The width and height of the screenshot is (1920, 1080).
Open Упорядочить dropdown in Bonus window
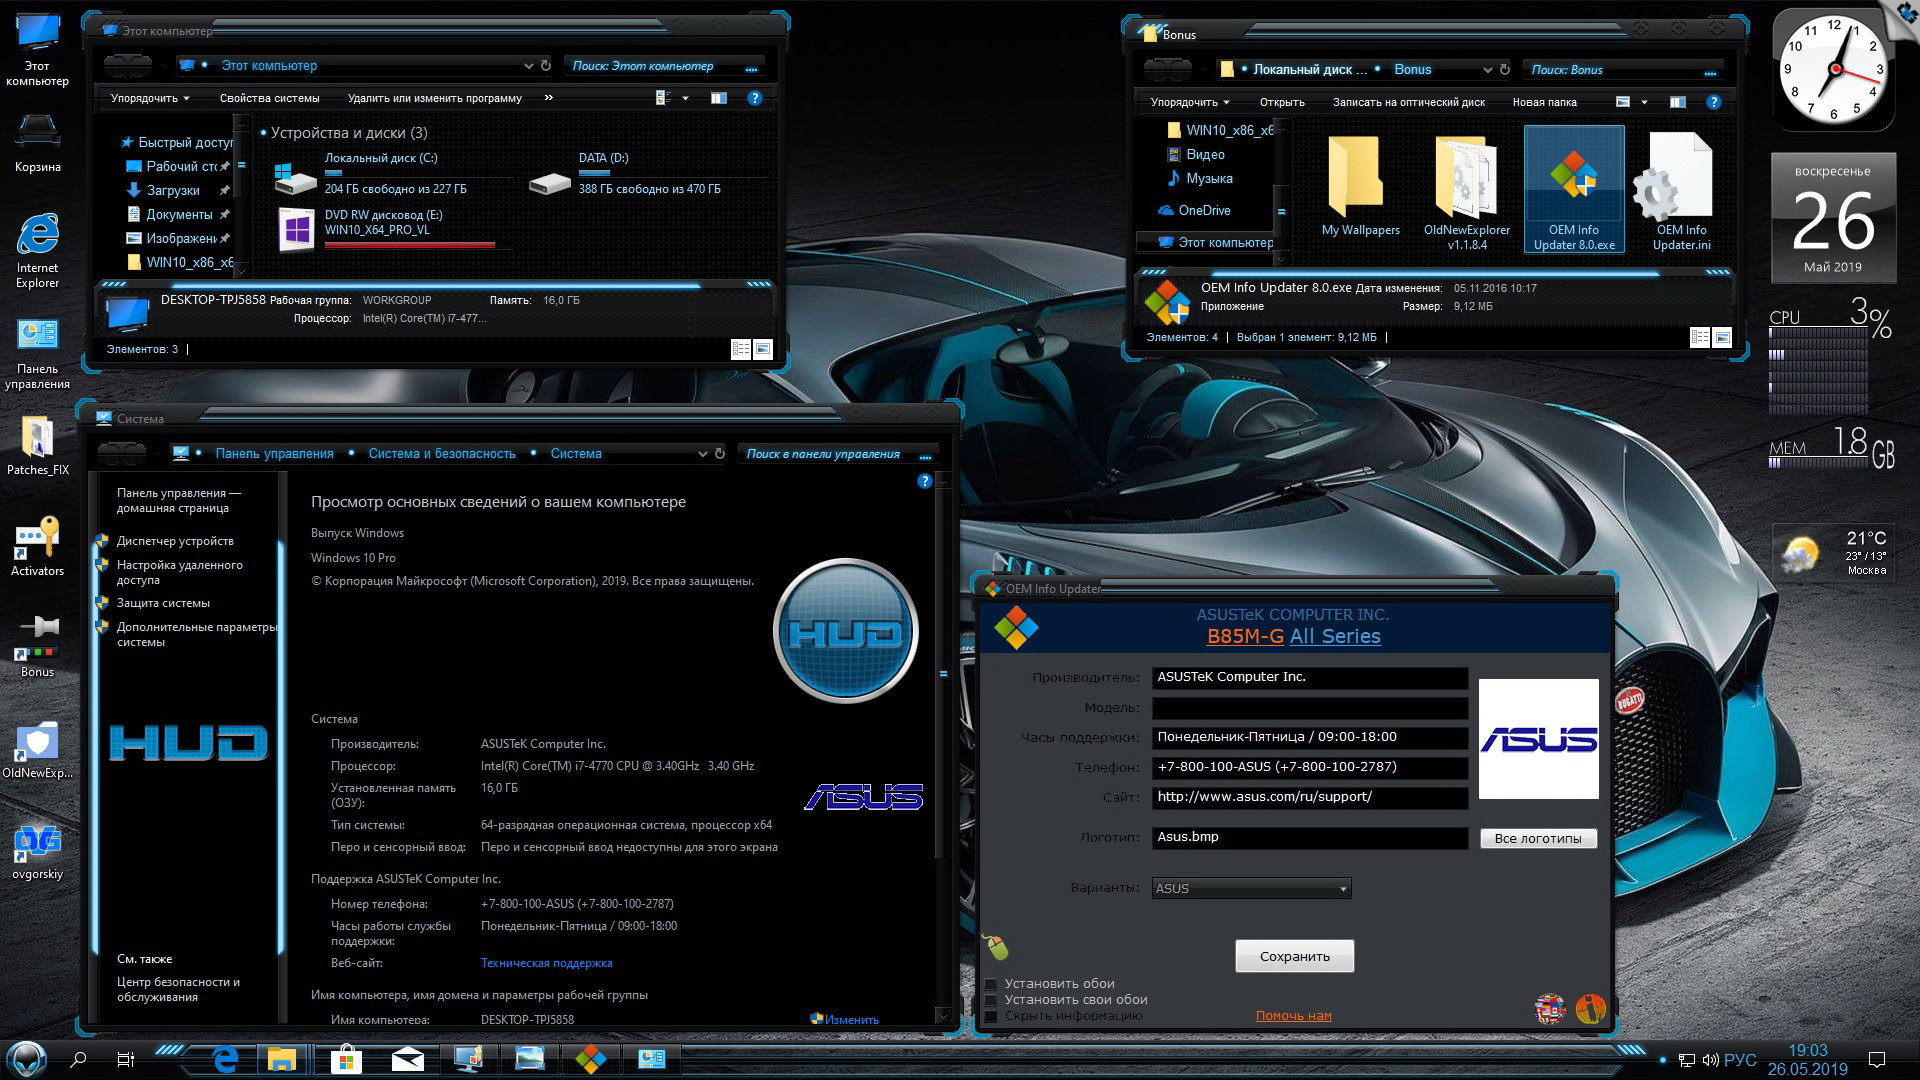pos(1190,102)
